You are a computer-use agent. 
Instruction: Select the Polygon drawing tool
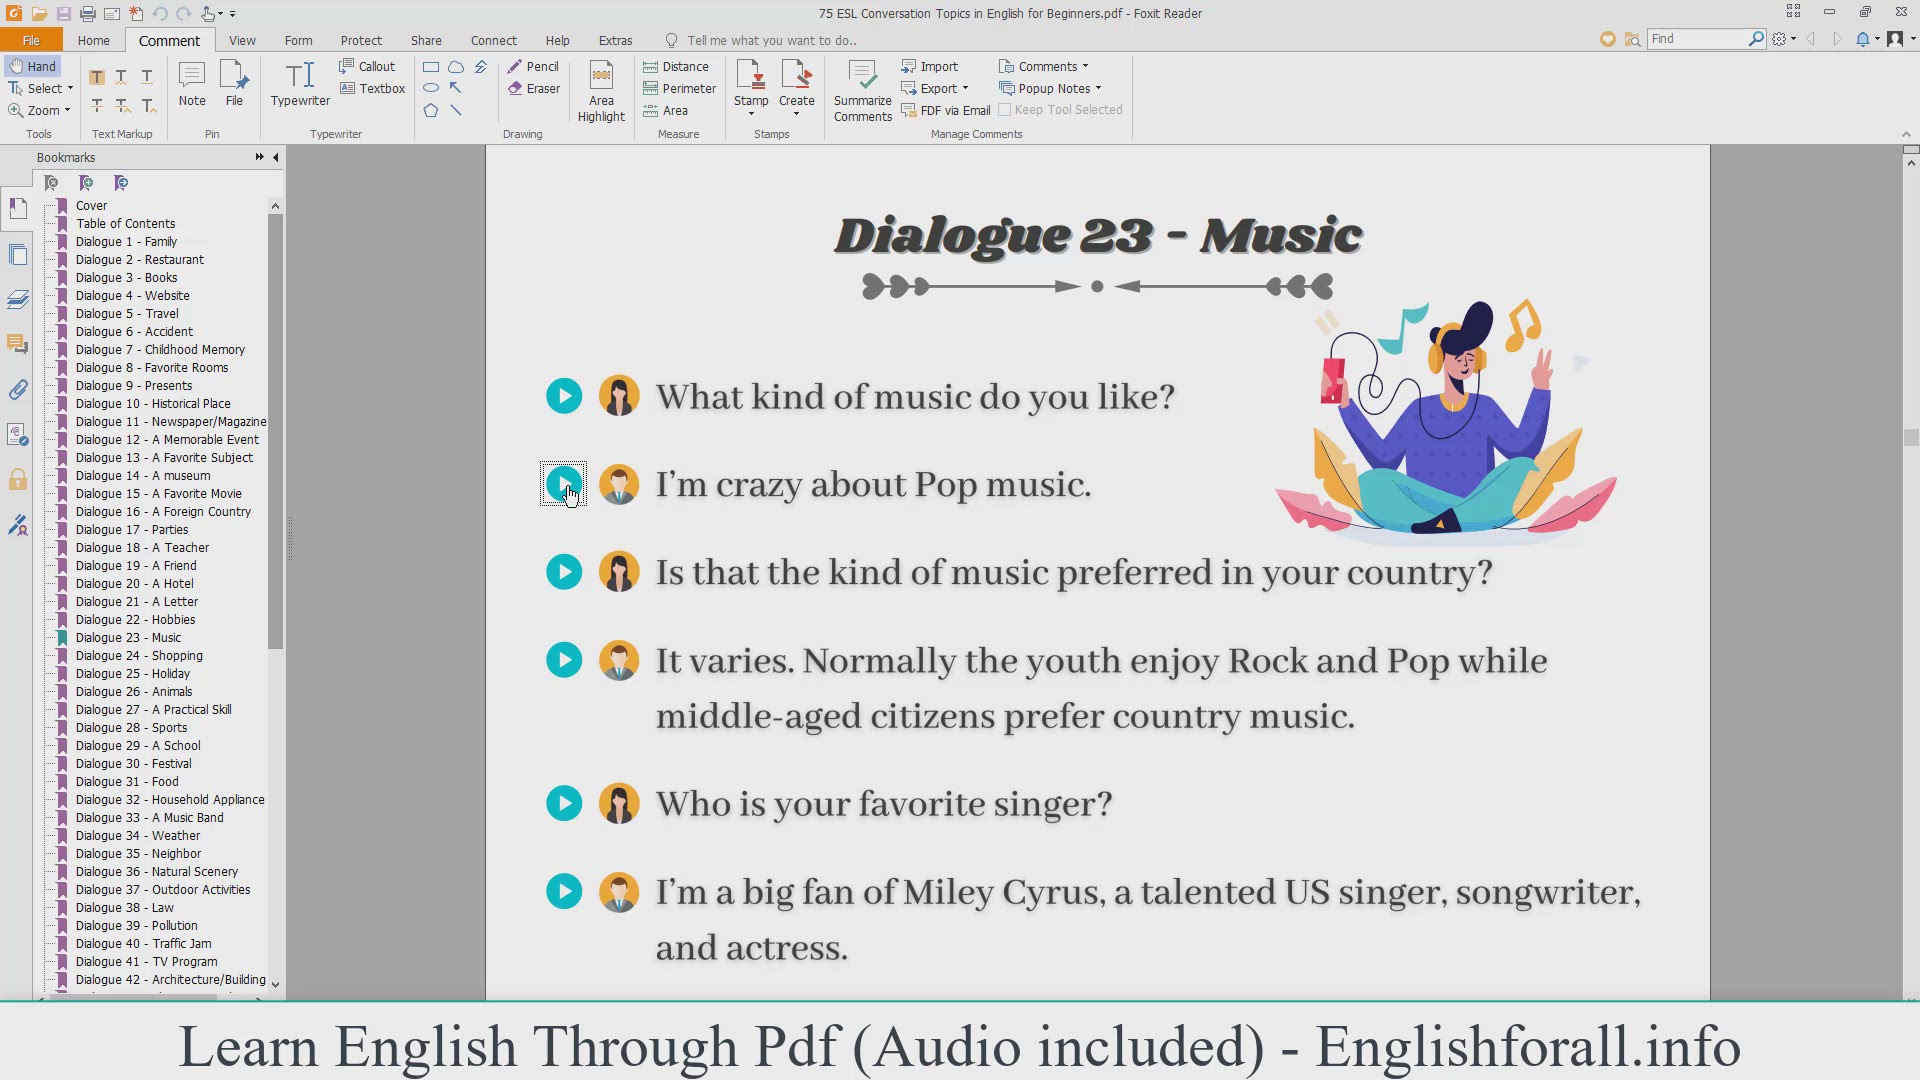431,111
